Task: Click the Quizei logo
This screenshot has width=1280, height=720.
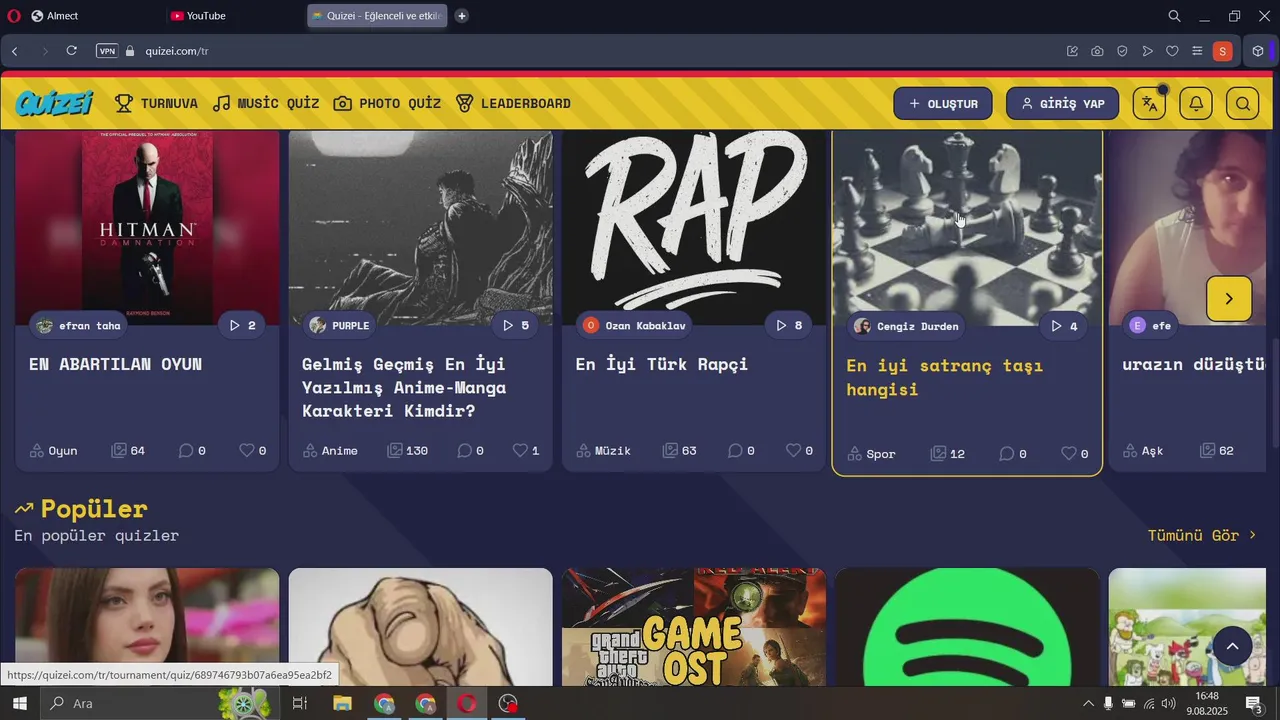Action: click(54, 103)
